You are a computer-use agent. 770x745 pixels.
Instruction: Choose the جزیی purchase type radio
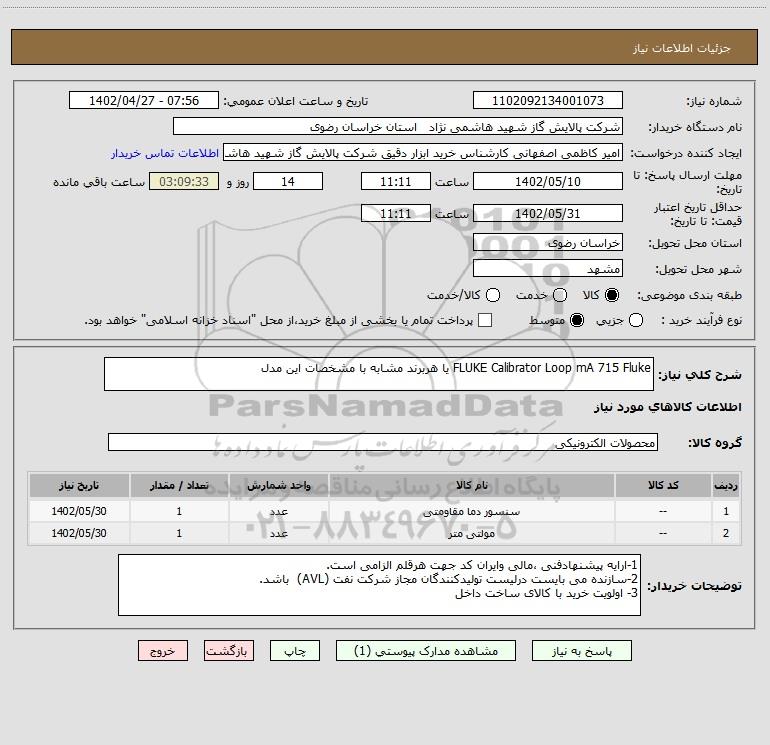tap(636, 320)
